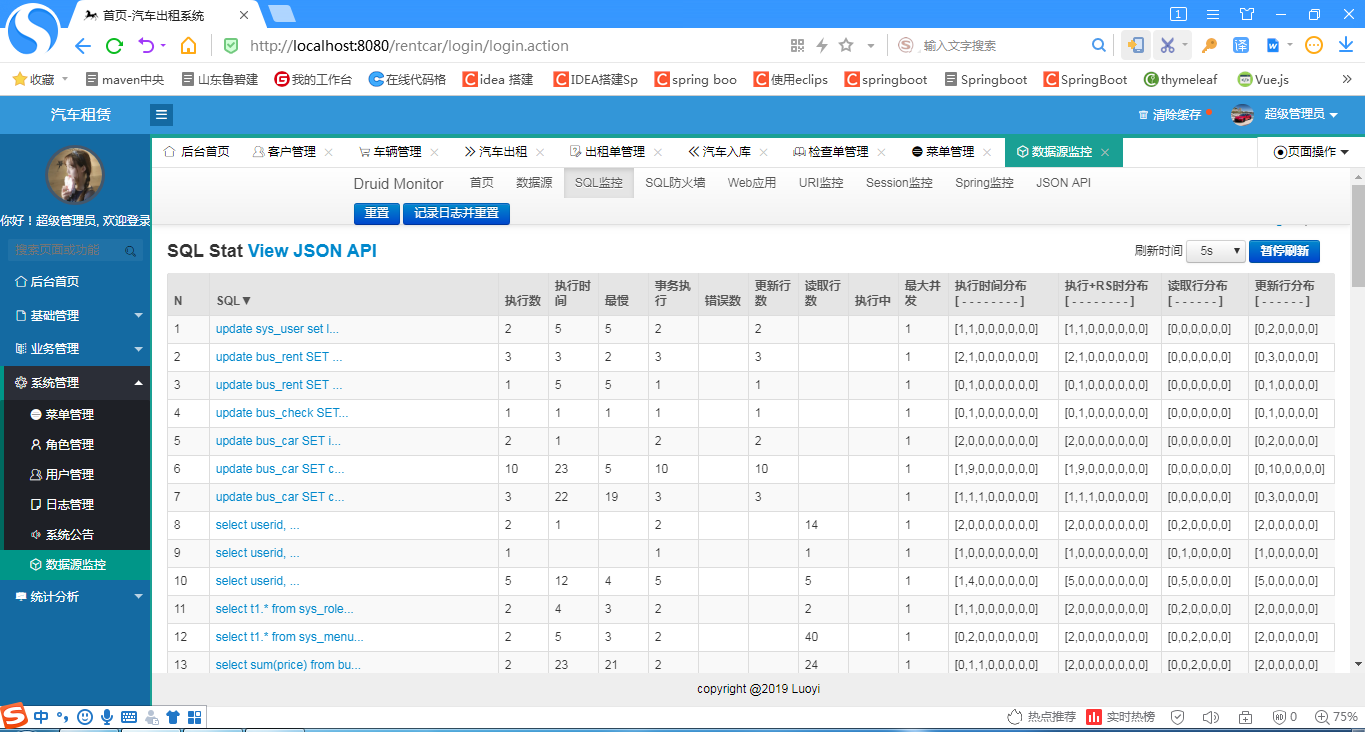Open the SQL防火墙 Druid menu
1365x732 pixels.
tap(675, 183)
